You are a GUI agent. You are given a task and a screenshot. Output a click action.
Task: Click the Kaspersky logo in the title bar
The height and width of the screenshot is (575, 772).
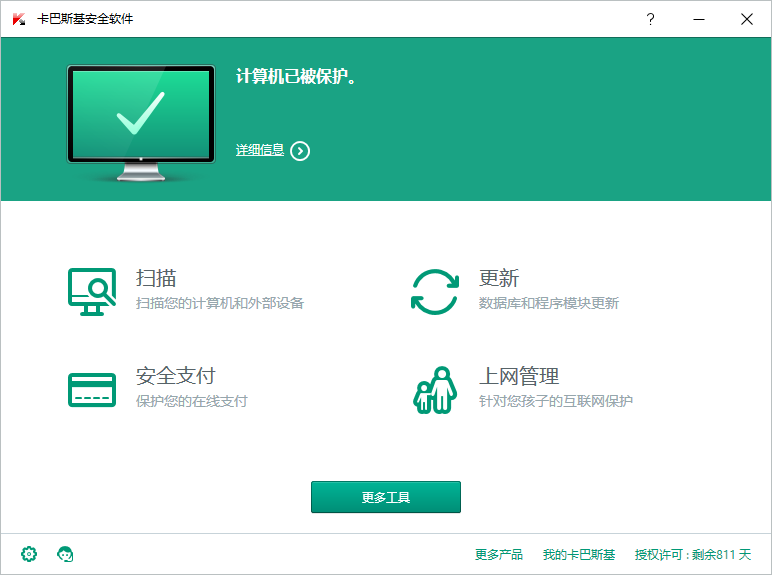19,19
